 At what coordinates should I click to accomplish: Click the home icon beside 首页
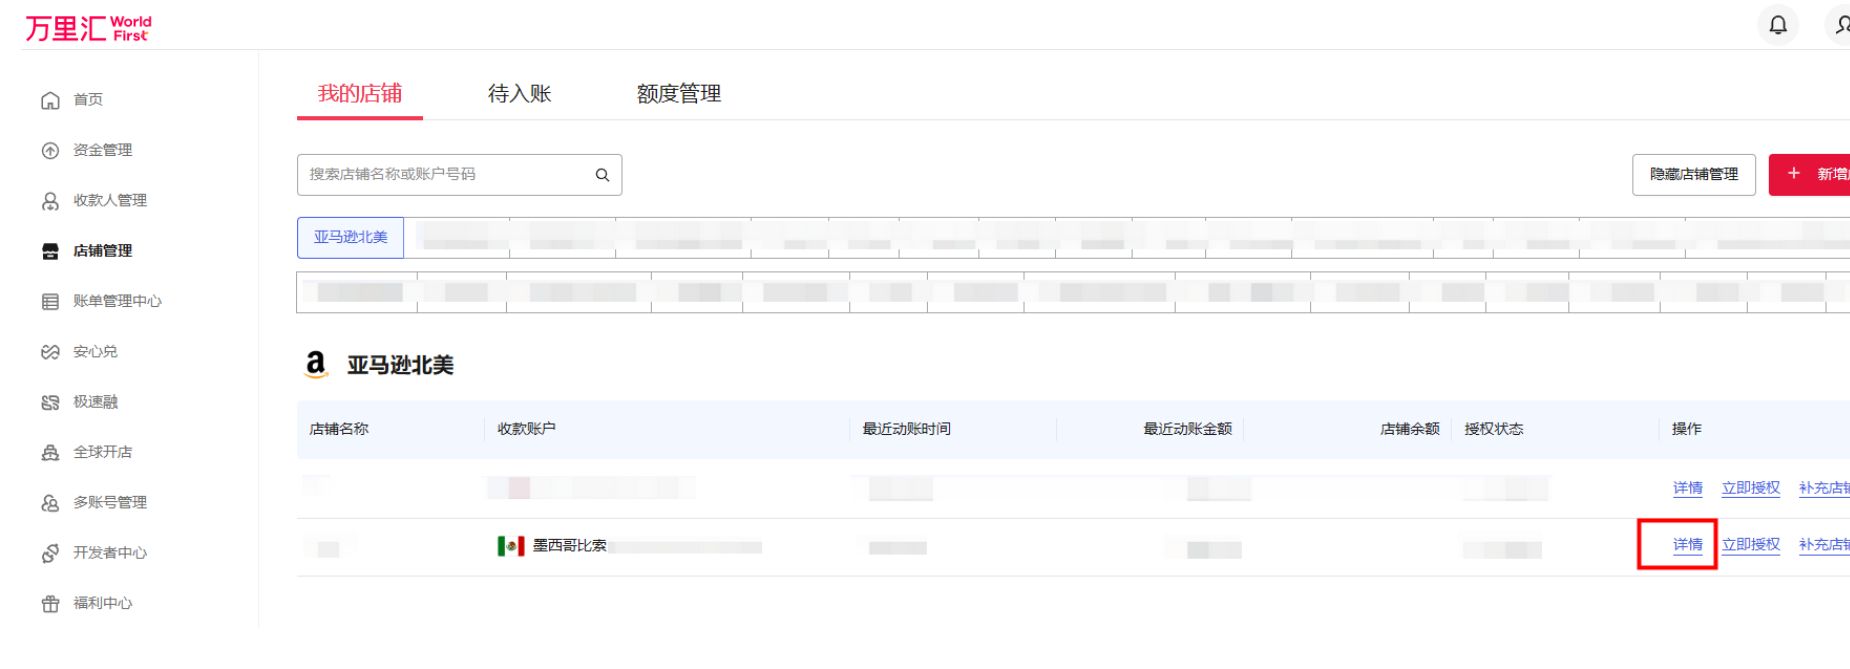(x=50, y=100)
